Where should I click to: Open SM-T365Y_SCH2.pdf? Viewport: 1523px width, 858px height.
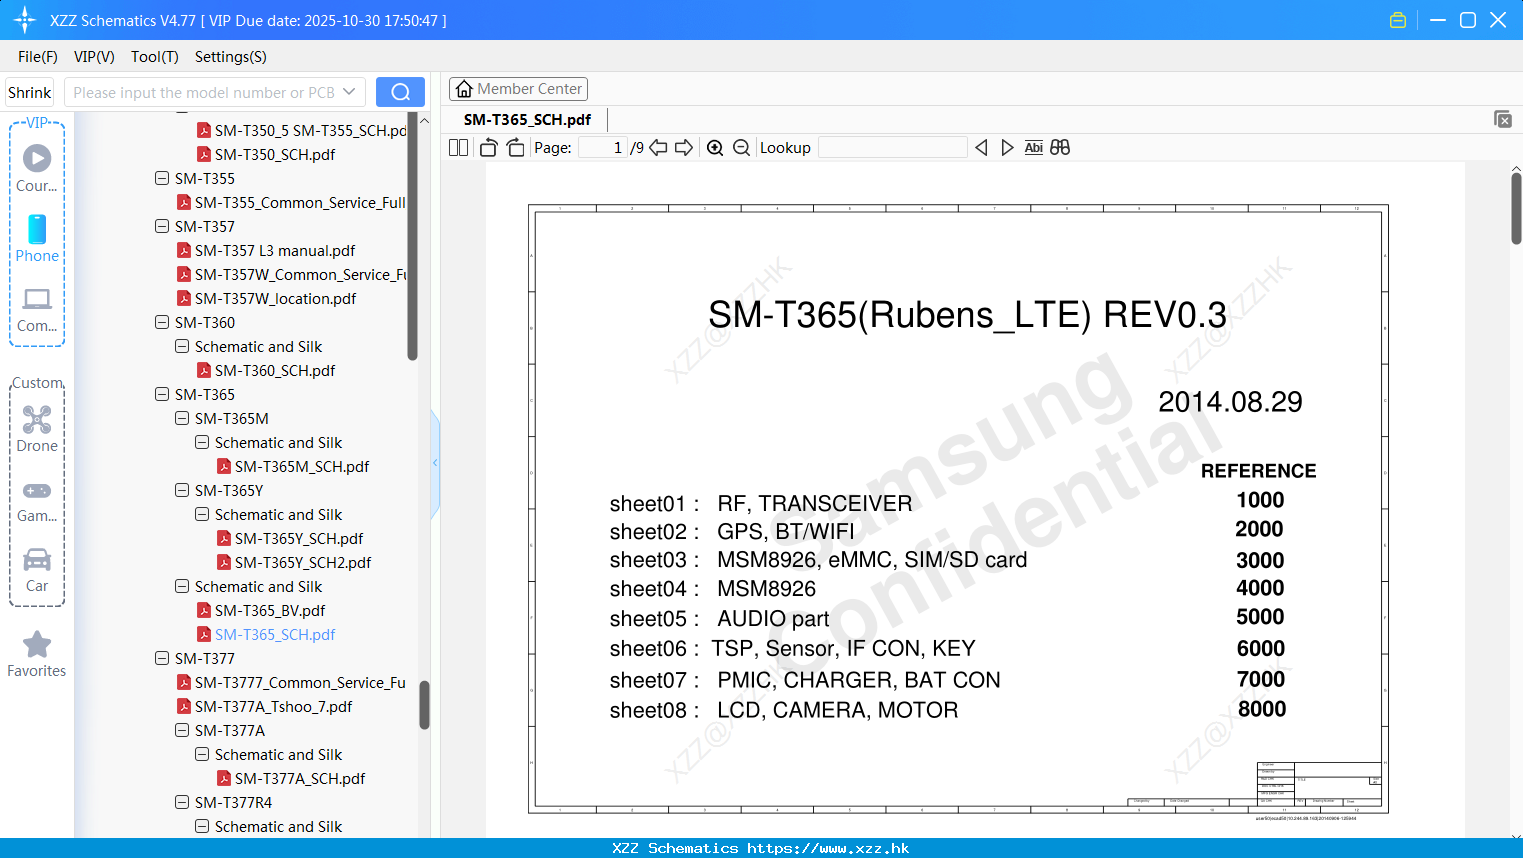point(303,562)
